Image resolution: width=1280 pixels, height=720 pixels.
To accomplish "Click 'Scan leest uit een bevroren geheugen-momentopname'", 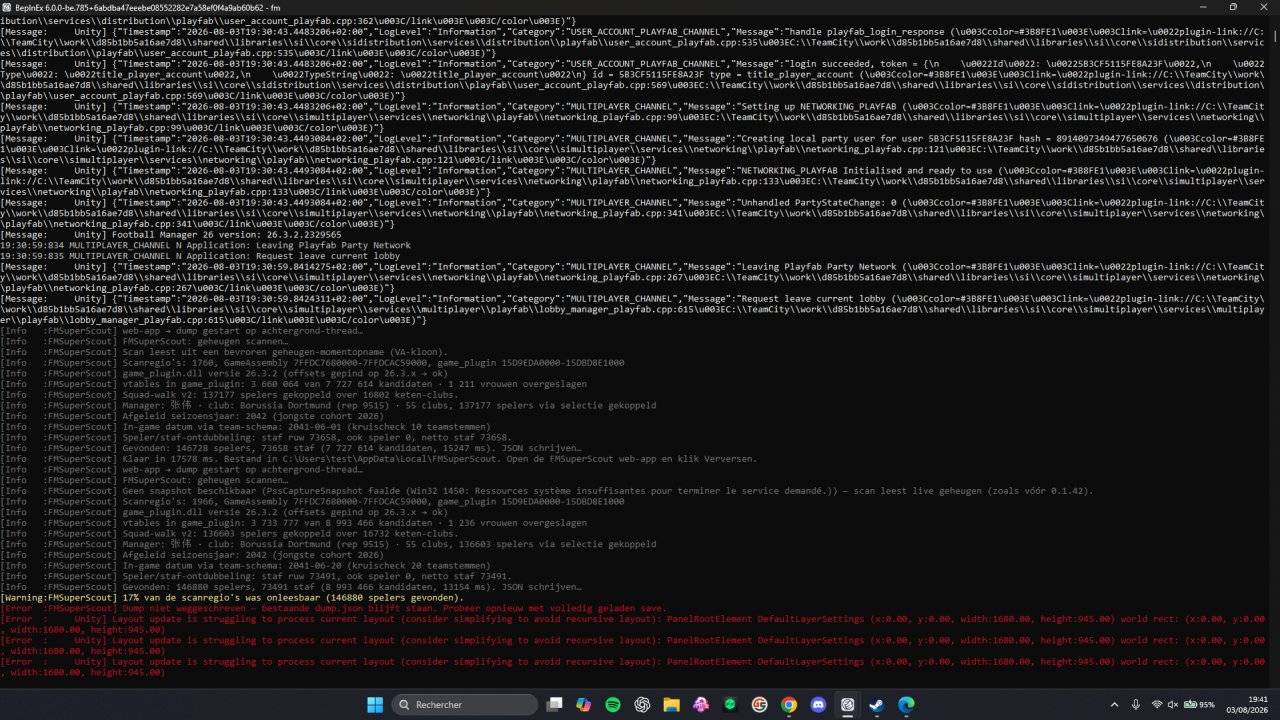I will [x=285, y=352].
